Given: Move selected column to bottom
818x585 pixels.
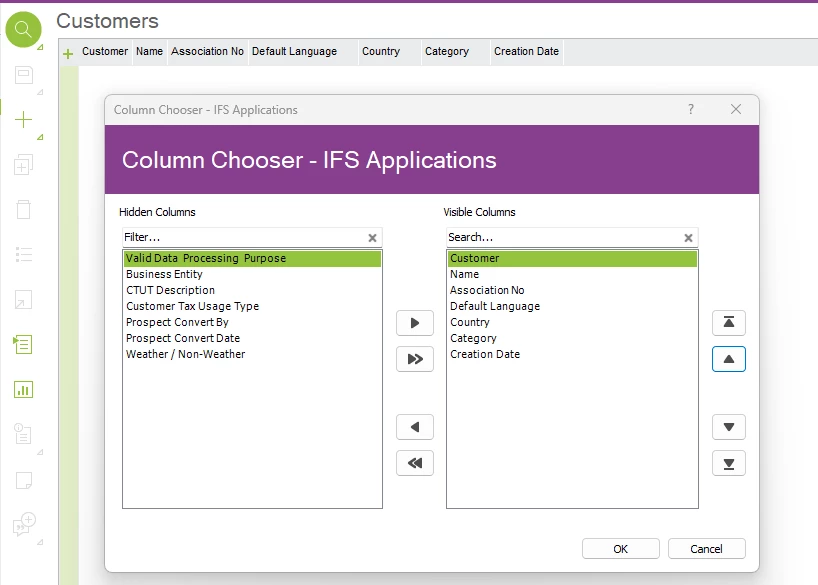Looking at the screenshot, I should coord(728,463).
